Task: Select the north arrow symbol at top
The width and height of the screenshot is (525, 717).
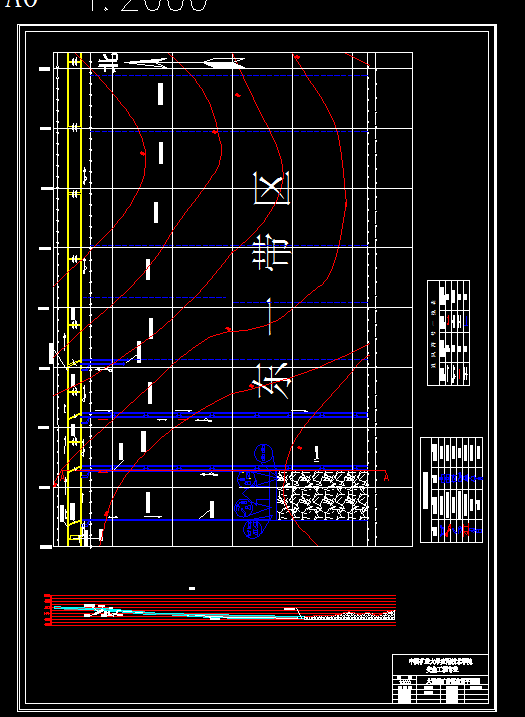Action: [184, 63]
